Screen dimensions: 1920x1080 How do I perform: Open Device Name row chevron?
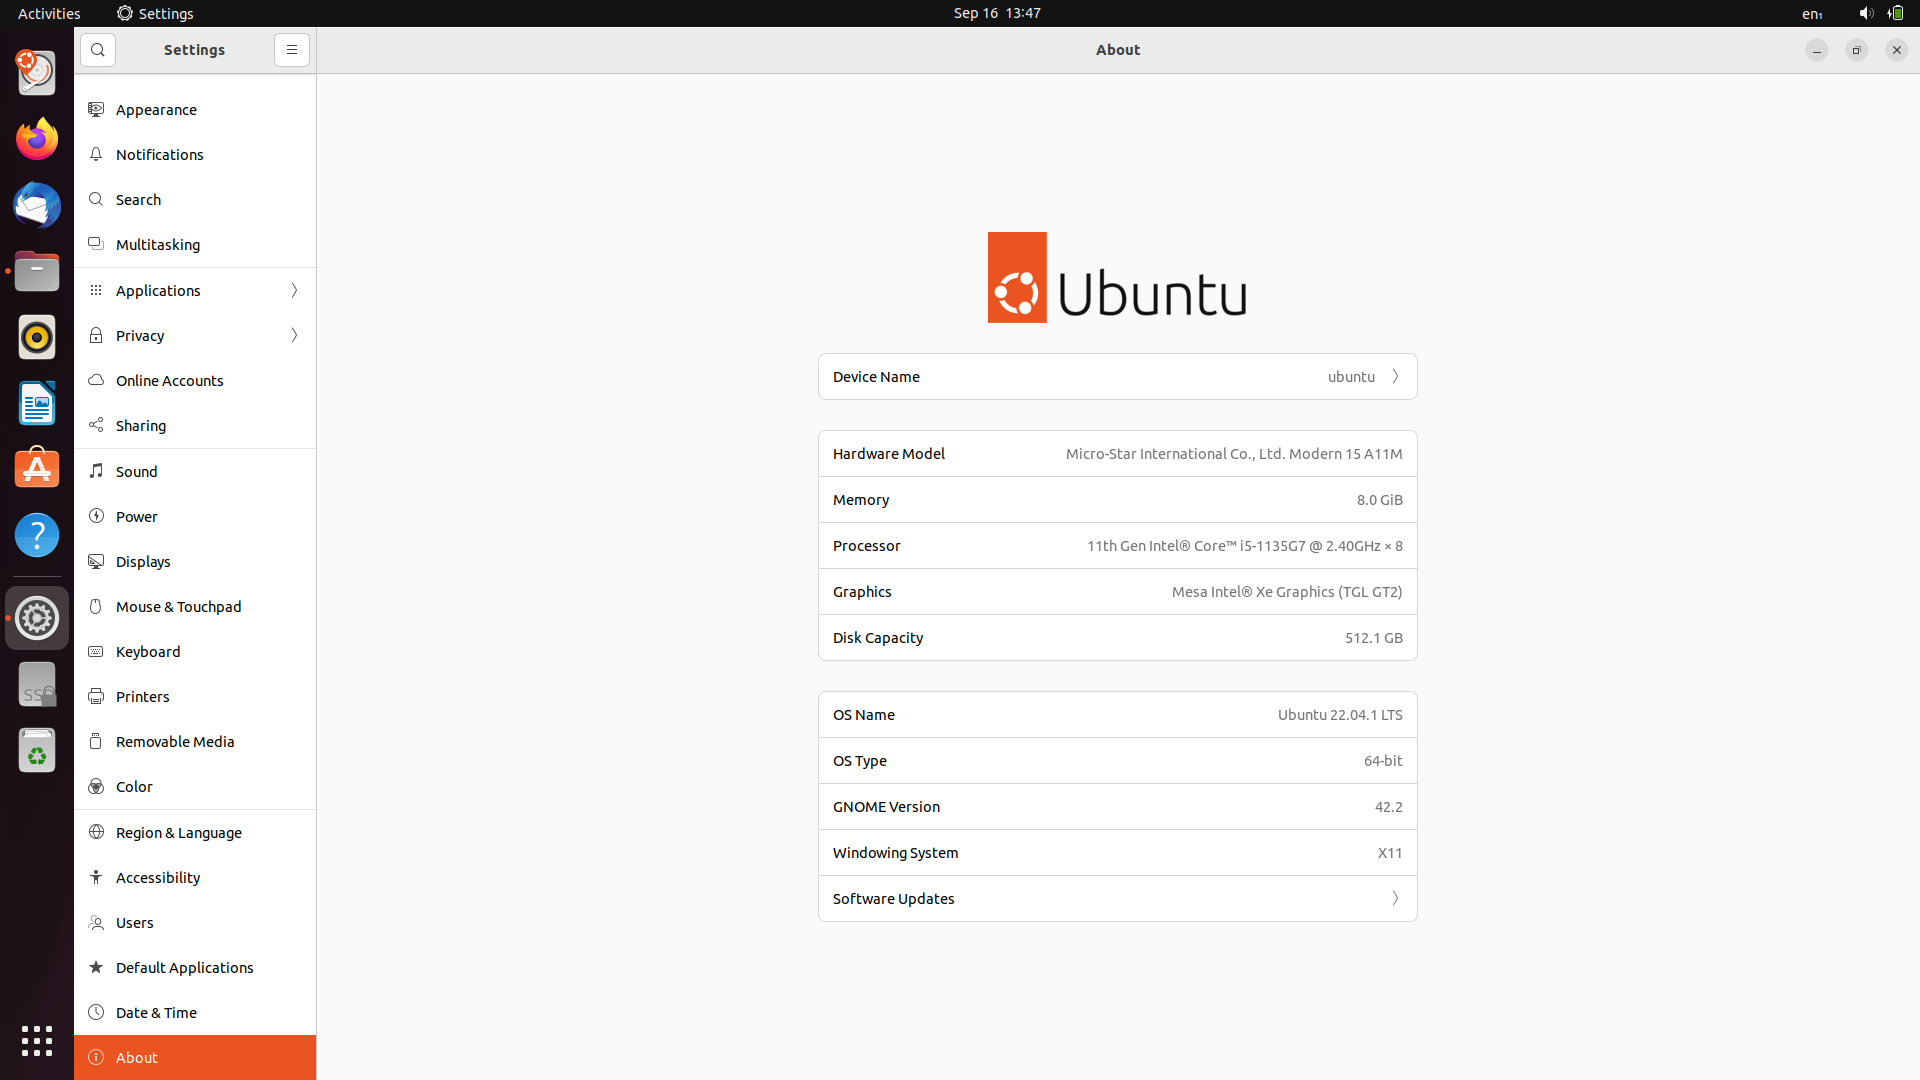(x=1395, y=376)
